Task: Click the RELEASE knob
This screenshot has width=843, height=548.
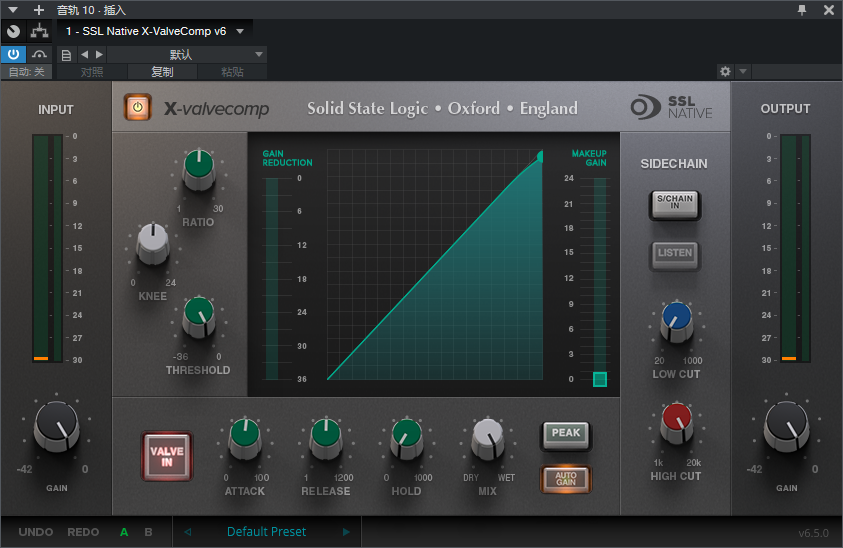Action: pyautogui.click(x=326, y=438)
